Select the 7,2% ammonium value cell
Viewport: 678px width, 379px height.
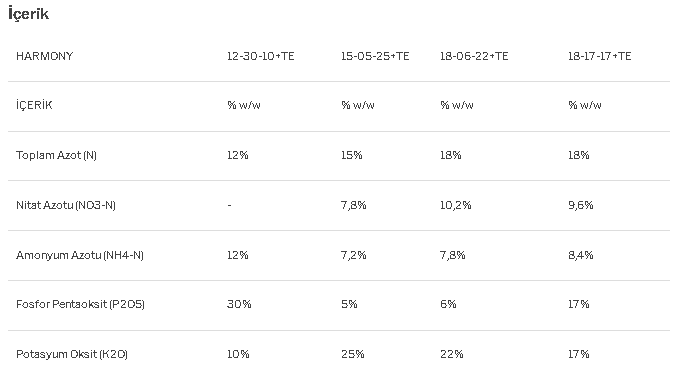353,255
